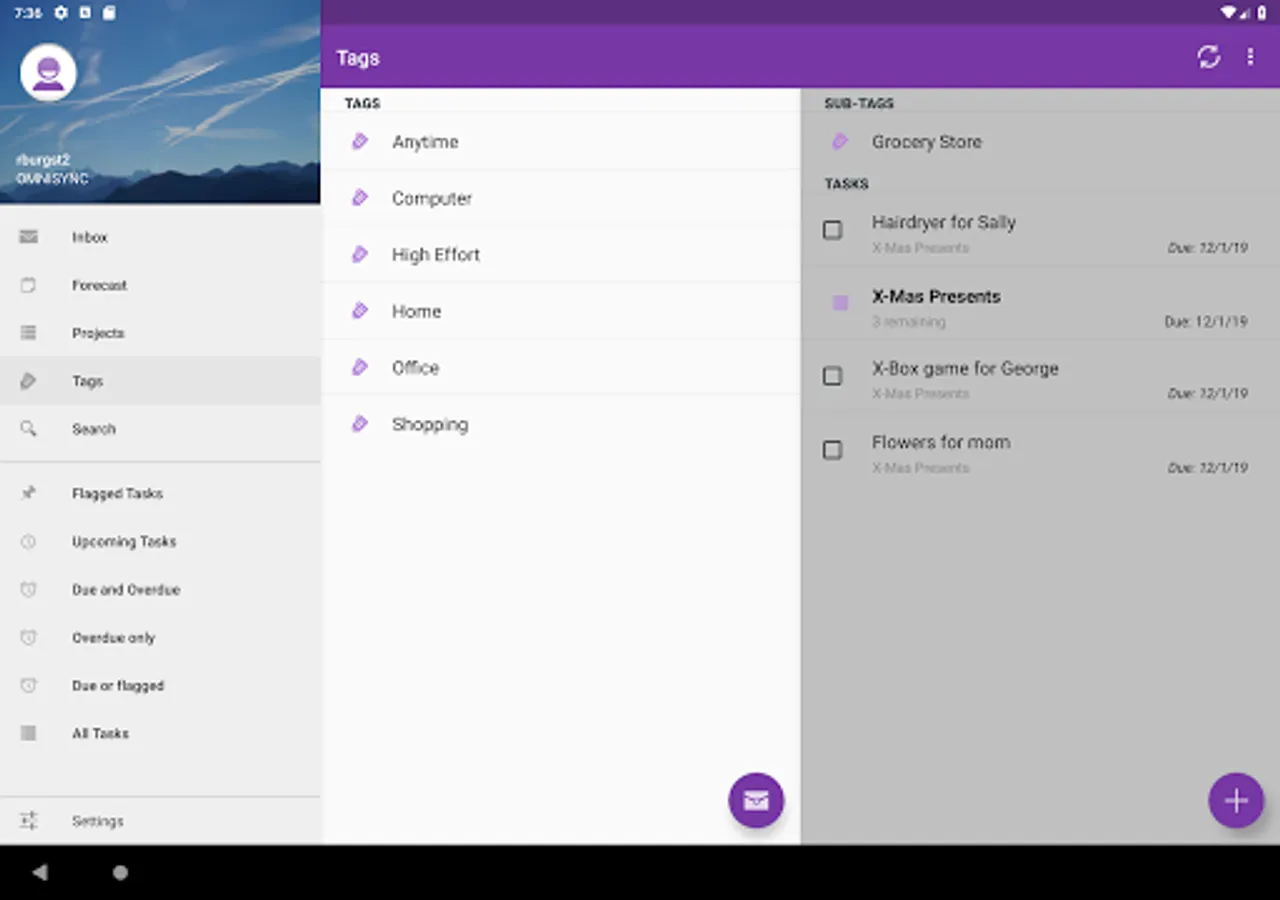The height and width of the screenshot is (900, 1280).
Task: Click the tag icon beside Grocery Store
Action: pyautogui.click(x=840, y=142)
